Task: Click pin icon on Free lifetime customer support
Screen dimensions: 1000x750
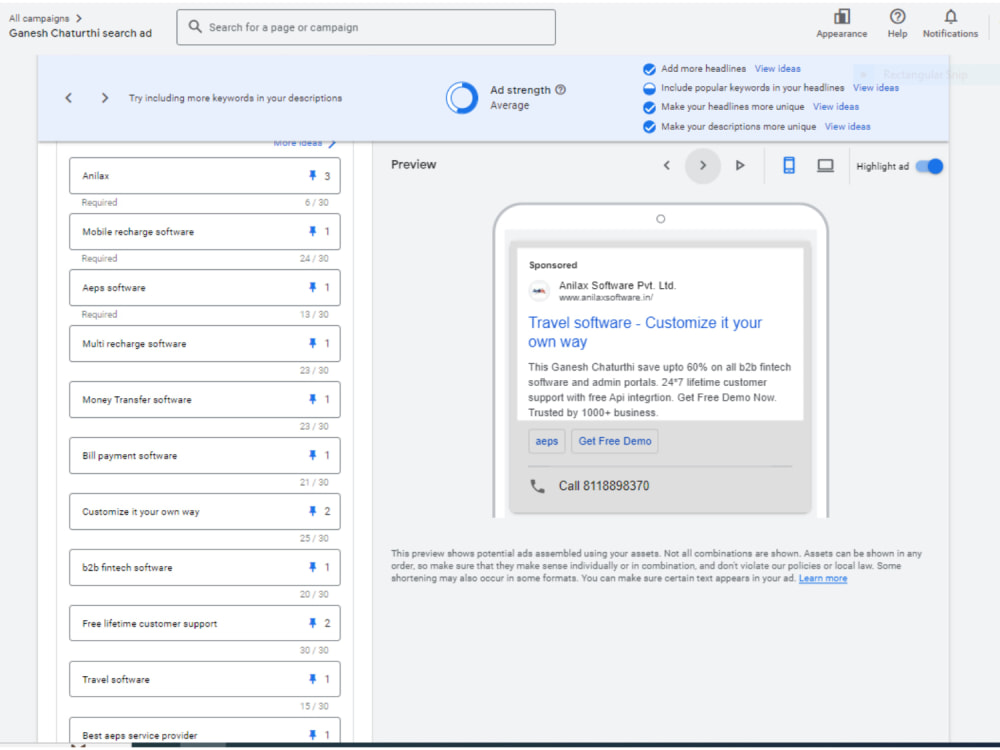Action: [x=312, y=623]
